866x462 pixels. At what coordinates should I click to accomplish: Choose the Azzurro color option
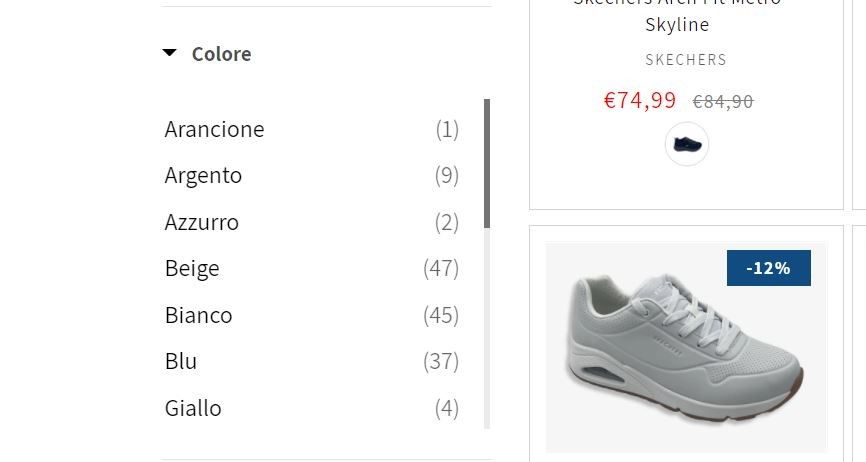tap(311, 222)
